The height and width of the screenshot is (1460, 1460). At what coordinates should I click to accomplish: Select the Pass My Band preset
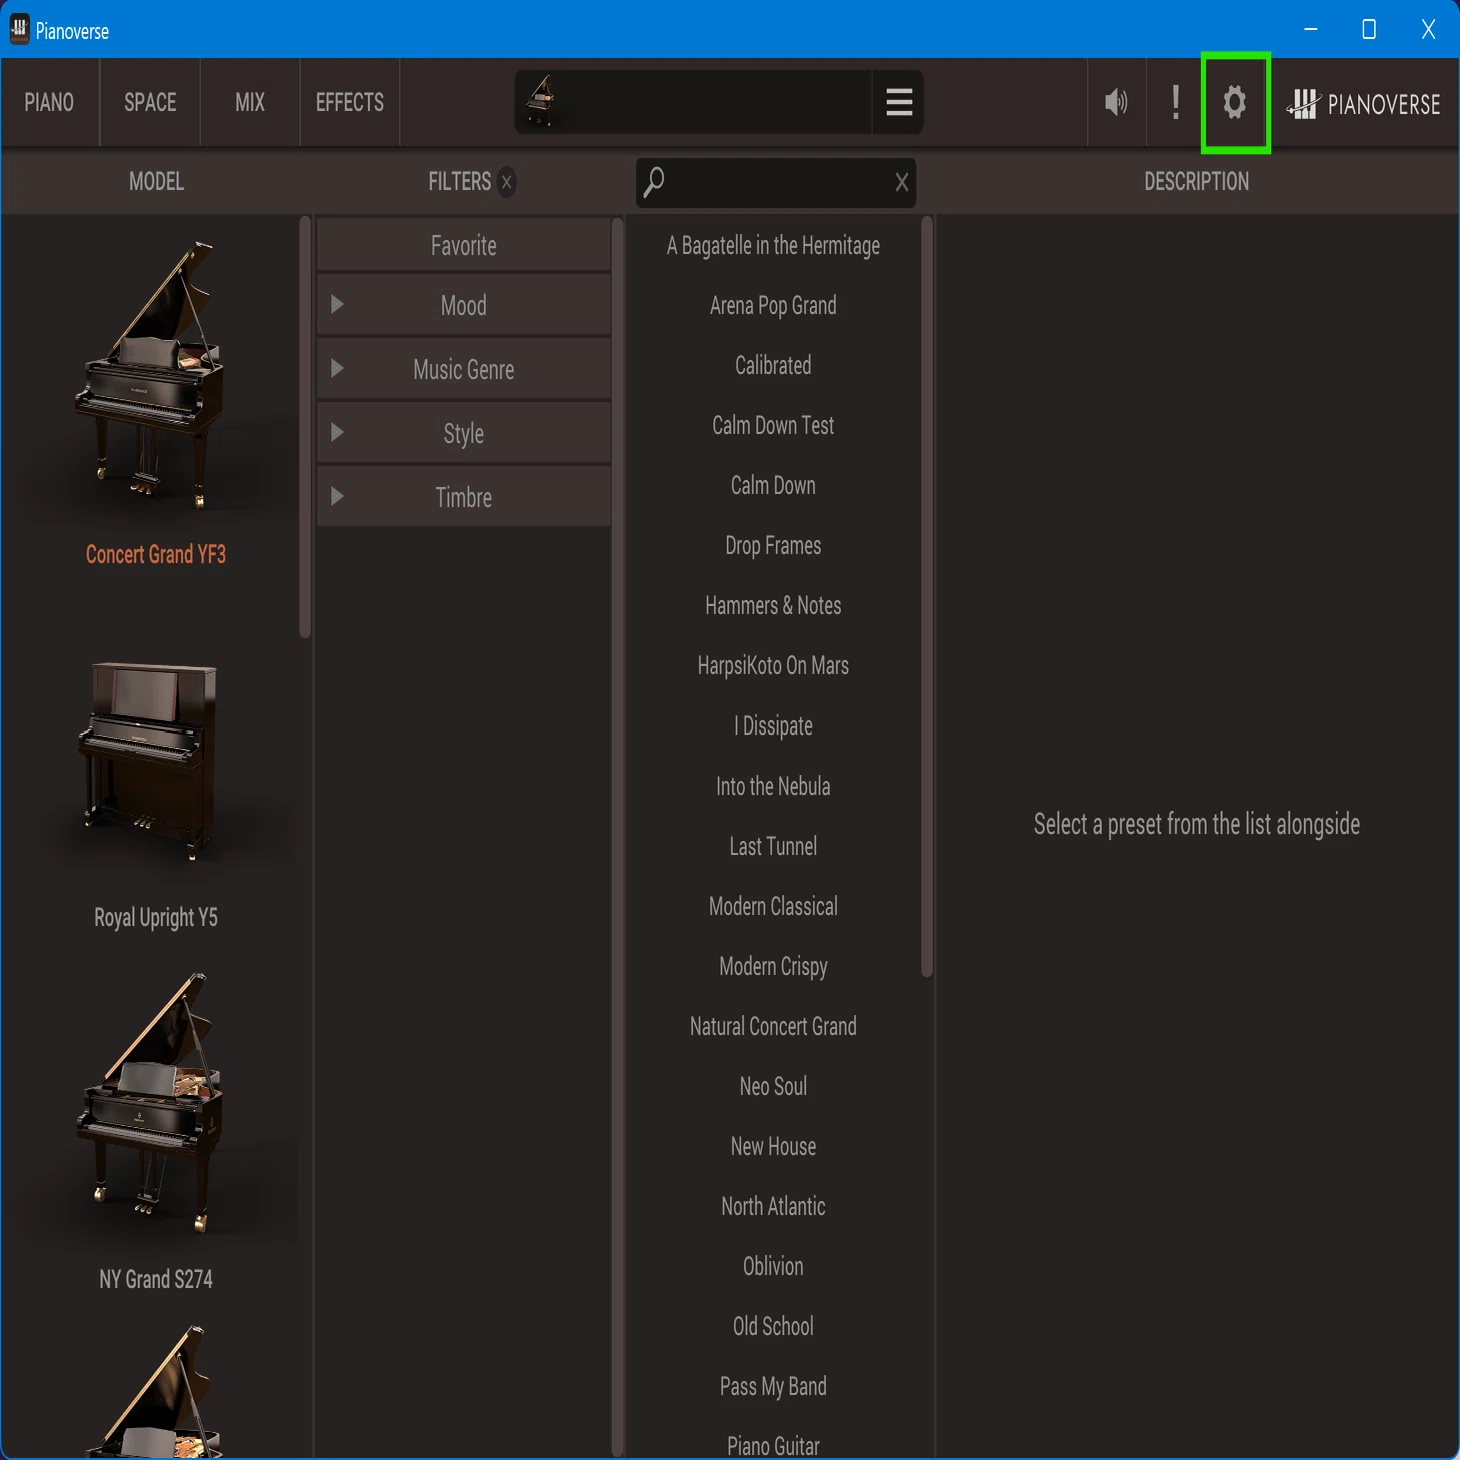tap(773, 1386)
